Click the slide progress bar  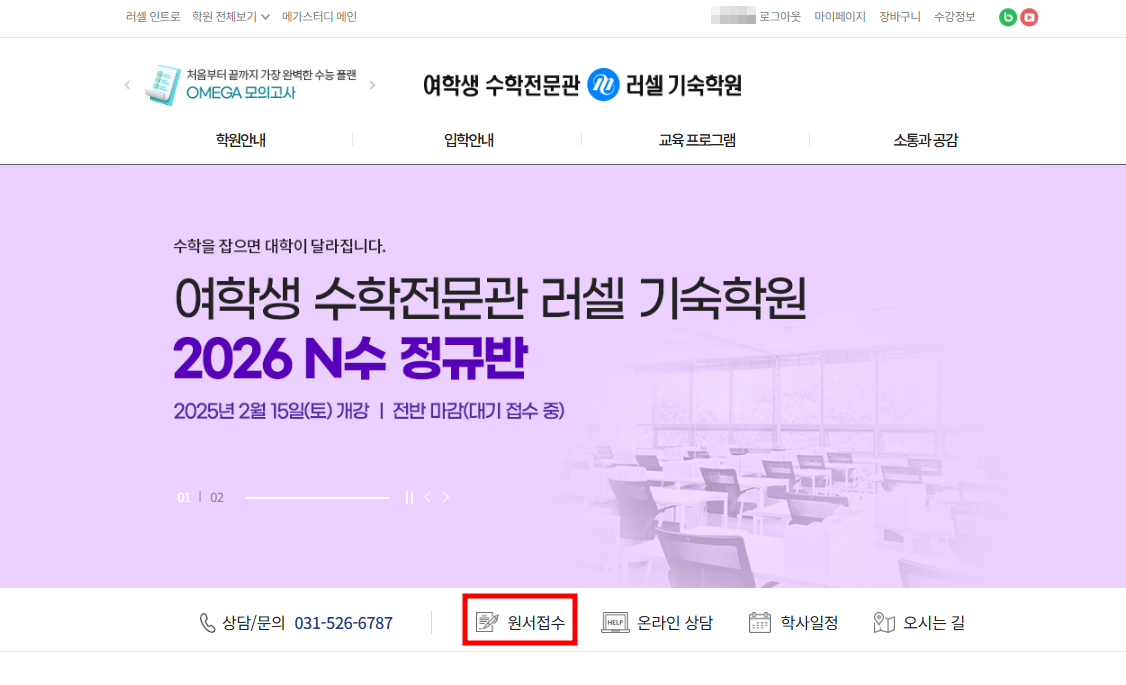point(317,498)
